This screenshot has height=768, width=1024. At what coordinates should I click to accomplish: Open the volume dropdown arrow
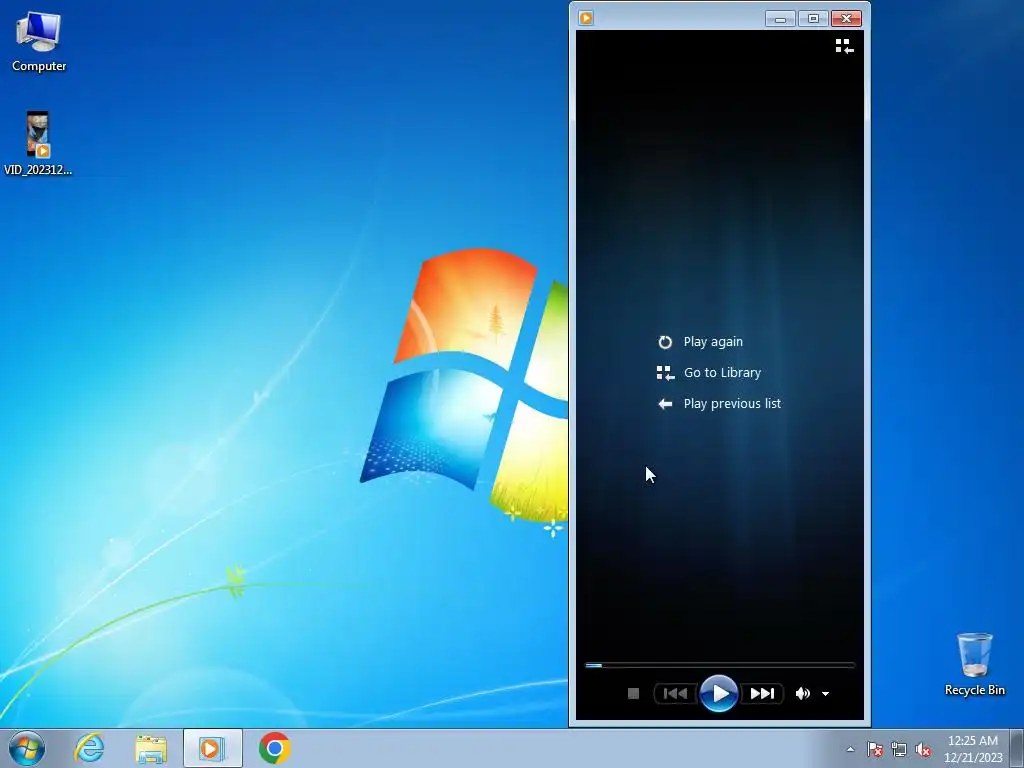point(825,694)
